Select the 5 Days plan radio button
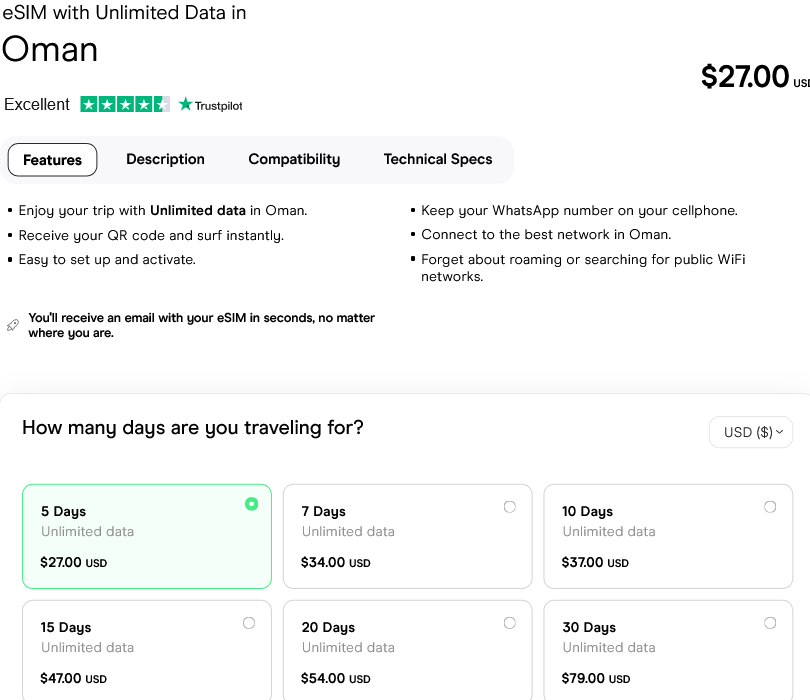 coord(251,504)
